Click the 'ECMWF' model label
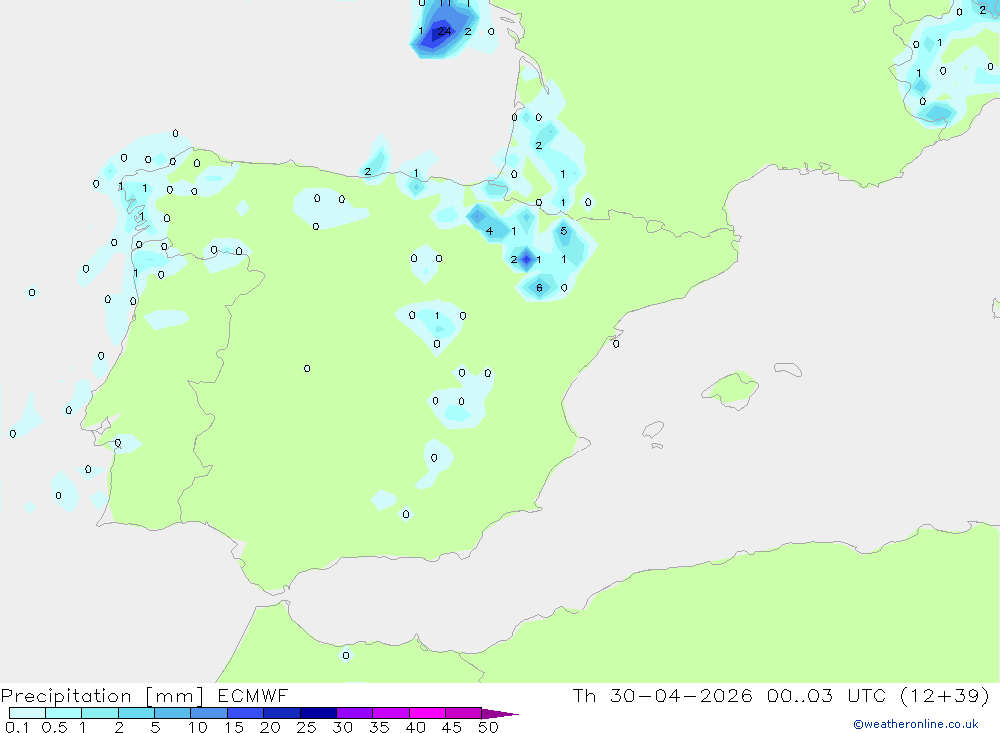 click(x=253, y=695)
